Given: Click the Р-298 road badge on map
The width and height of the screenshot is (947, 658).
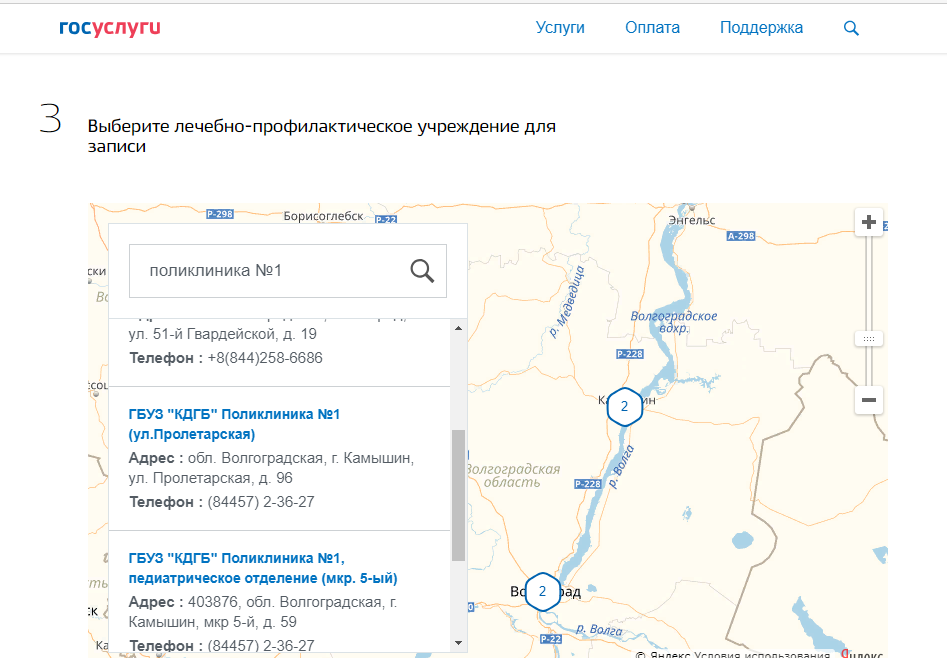Looking at the screenshot, I should (220, 214).
